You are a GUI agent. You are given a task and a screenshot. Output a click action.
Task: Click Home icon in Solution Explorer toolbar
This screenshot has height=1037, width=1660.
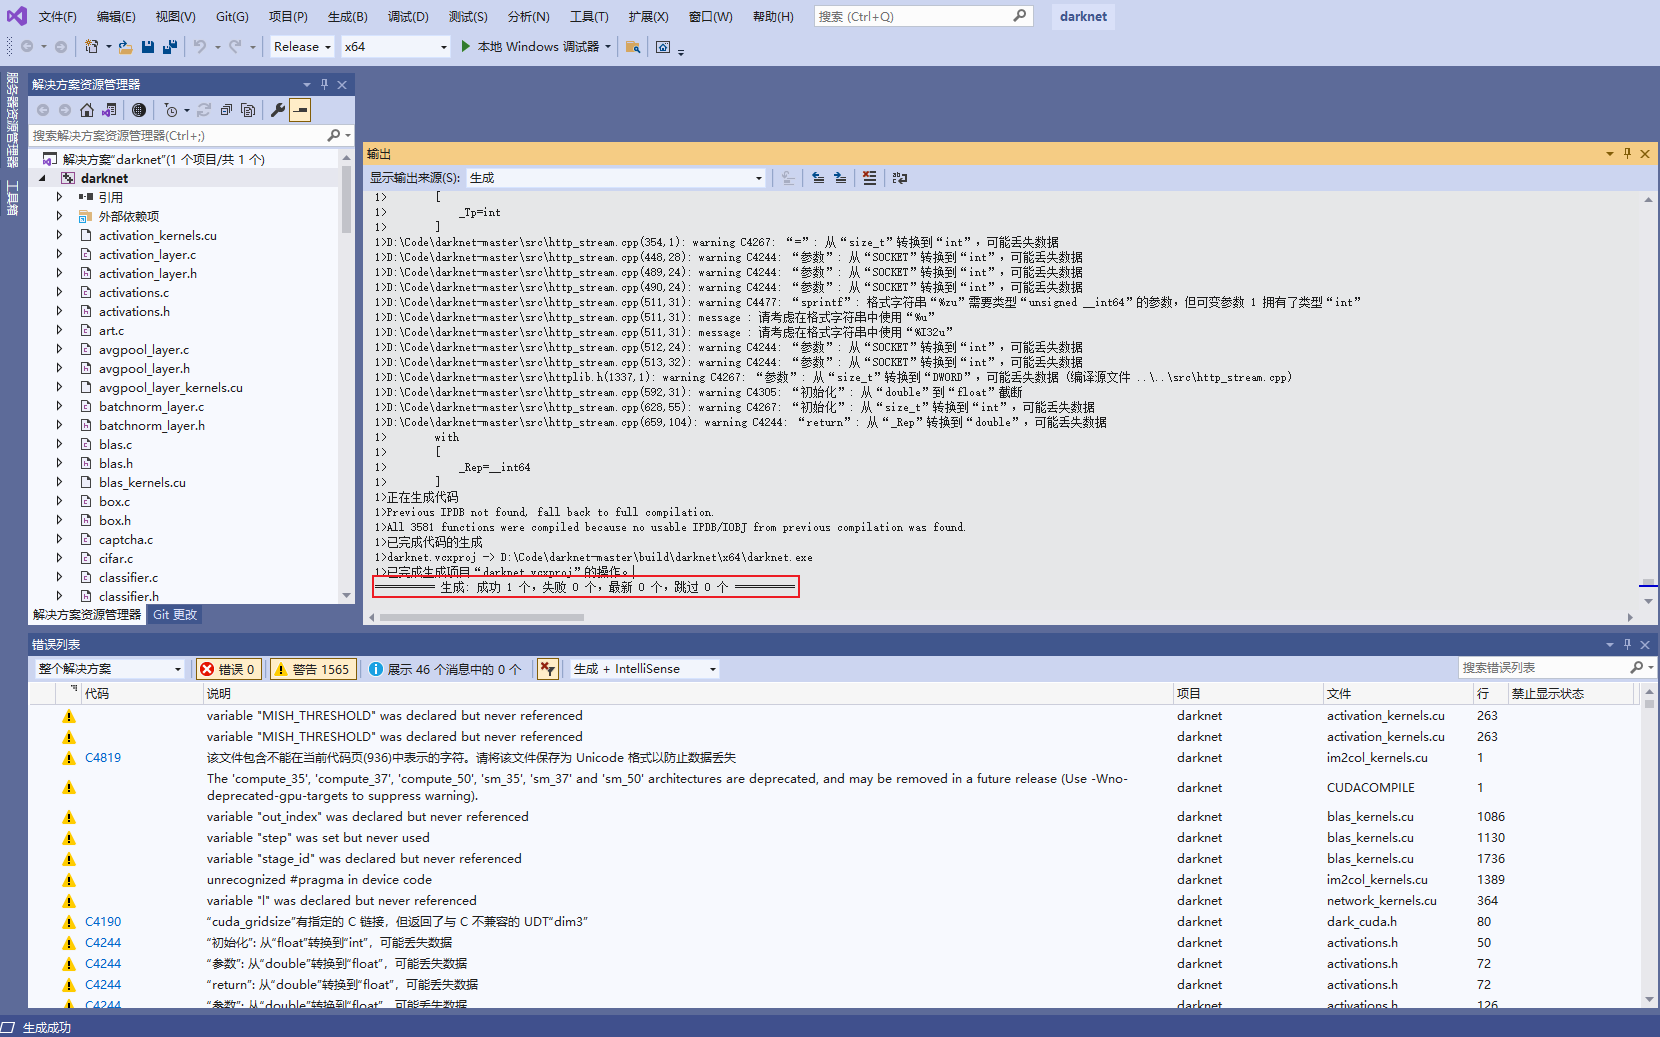tap(87, 110)
